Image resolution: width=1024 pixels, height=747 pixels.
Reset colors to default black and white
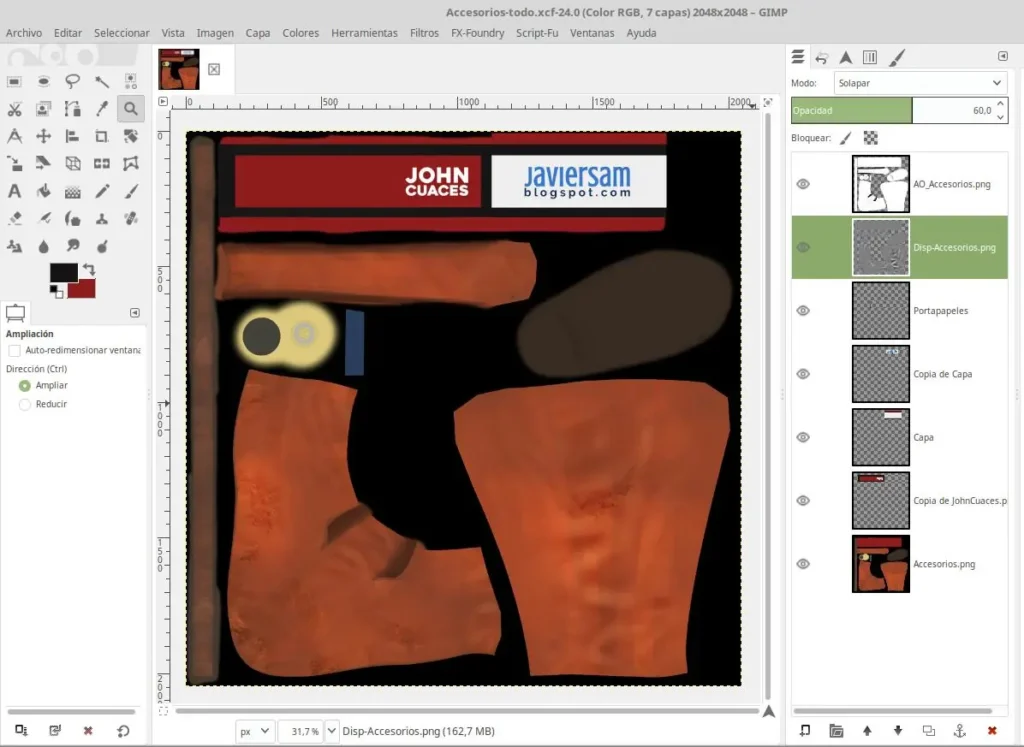pos(56,293)
